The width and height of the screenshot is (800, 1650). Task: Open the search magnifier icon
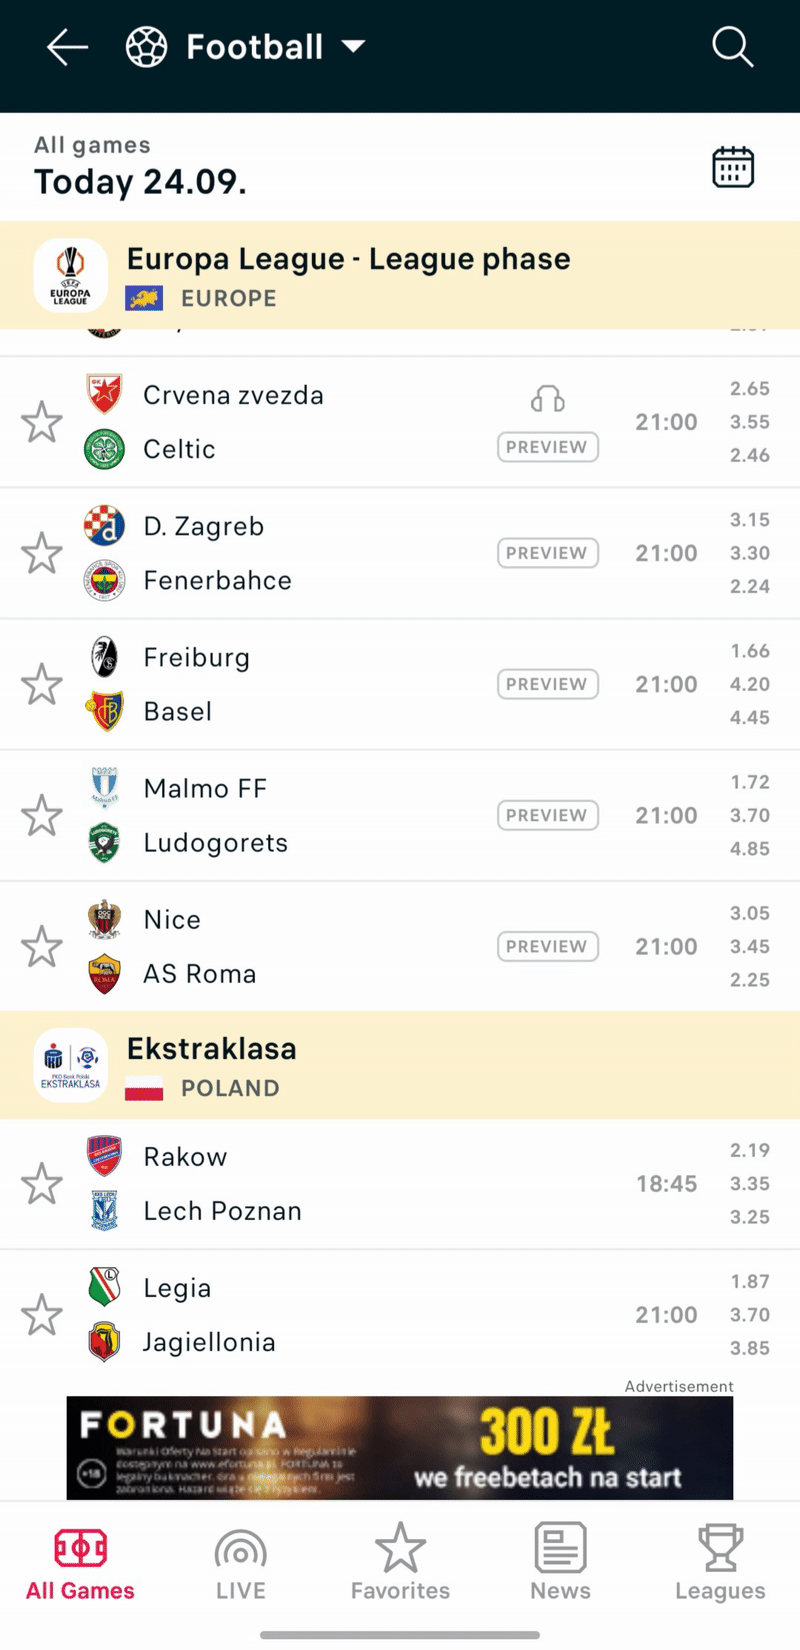(732, 47)
